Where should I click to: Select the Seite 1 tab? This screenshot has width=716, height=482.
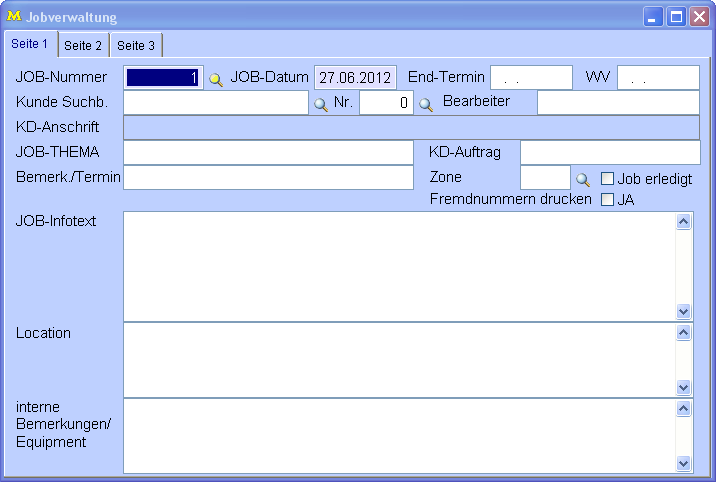click(x=29, y=44)
